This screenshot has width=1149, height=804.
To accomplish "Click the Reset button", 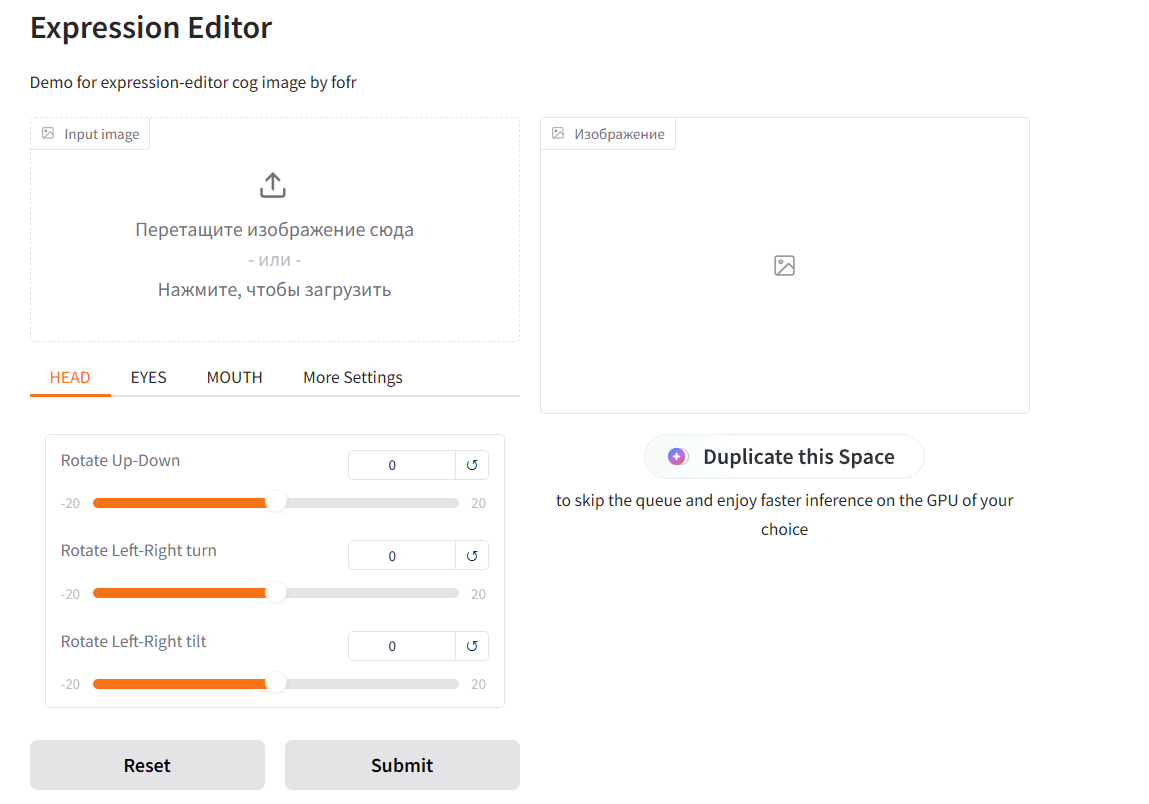I will click(147, 765).
